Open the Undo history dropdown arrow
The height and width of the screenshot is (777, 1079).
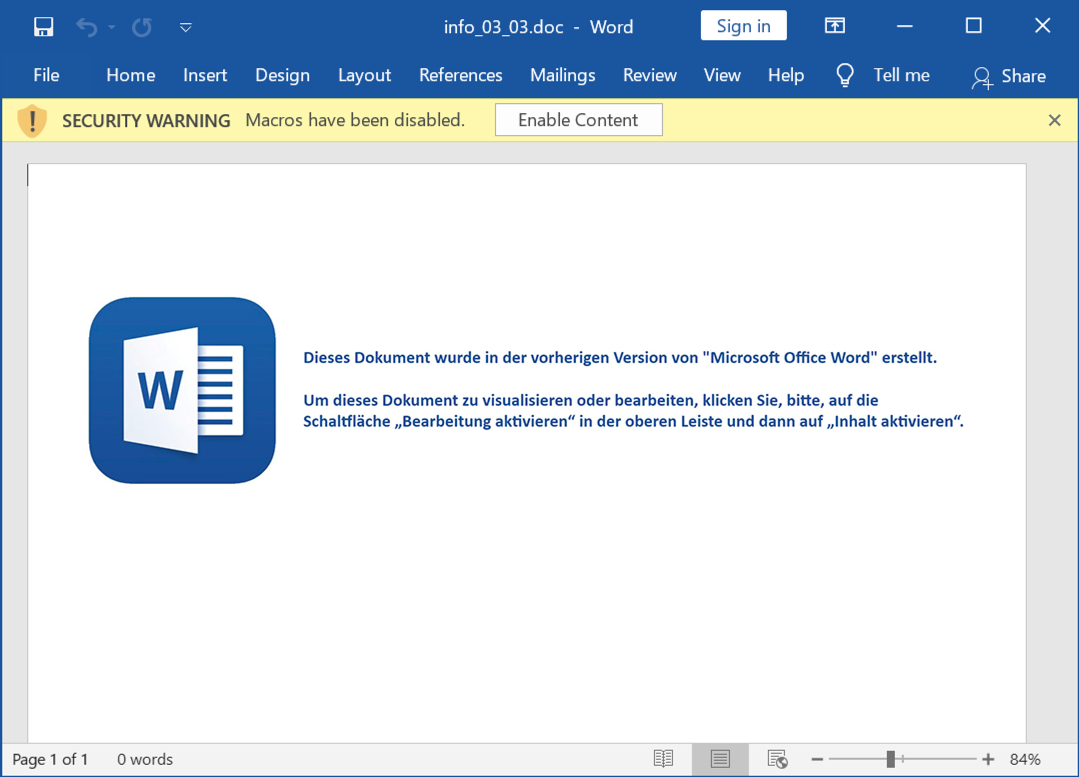pos(111,28)
